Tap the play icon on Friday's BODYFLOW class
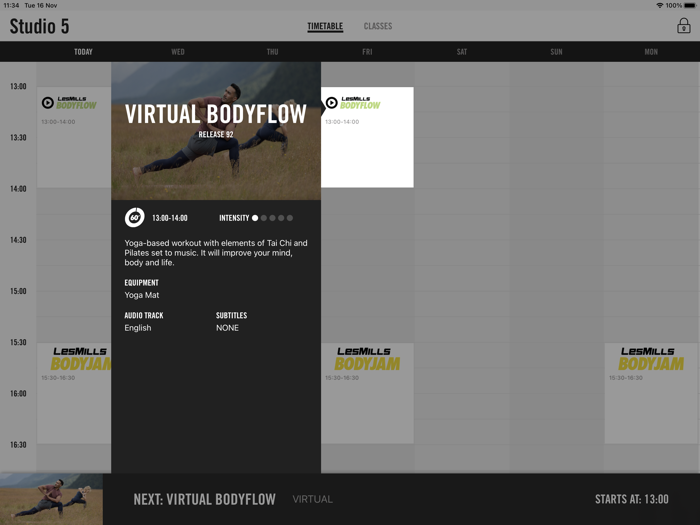 coord(331,103)
